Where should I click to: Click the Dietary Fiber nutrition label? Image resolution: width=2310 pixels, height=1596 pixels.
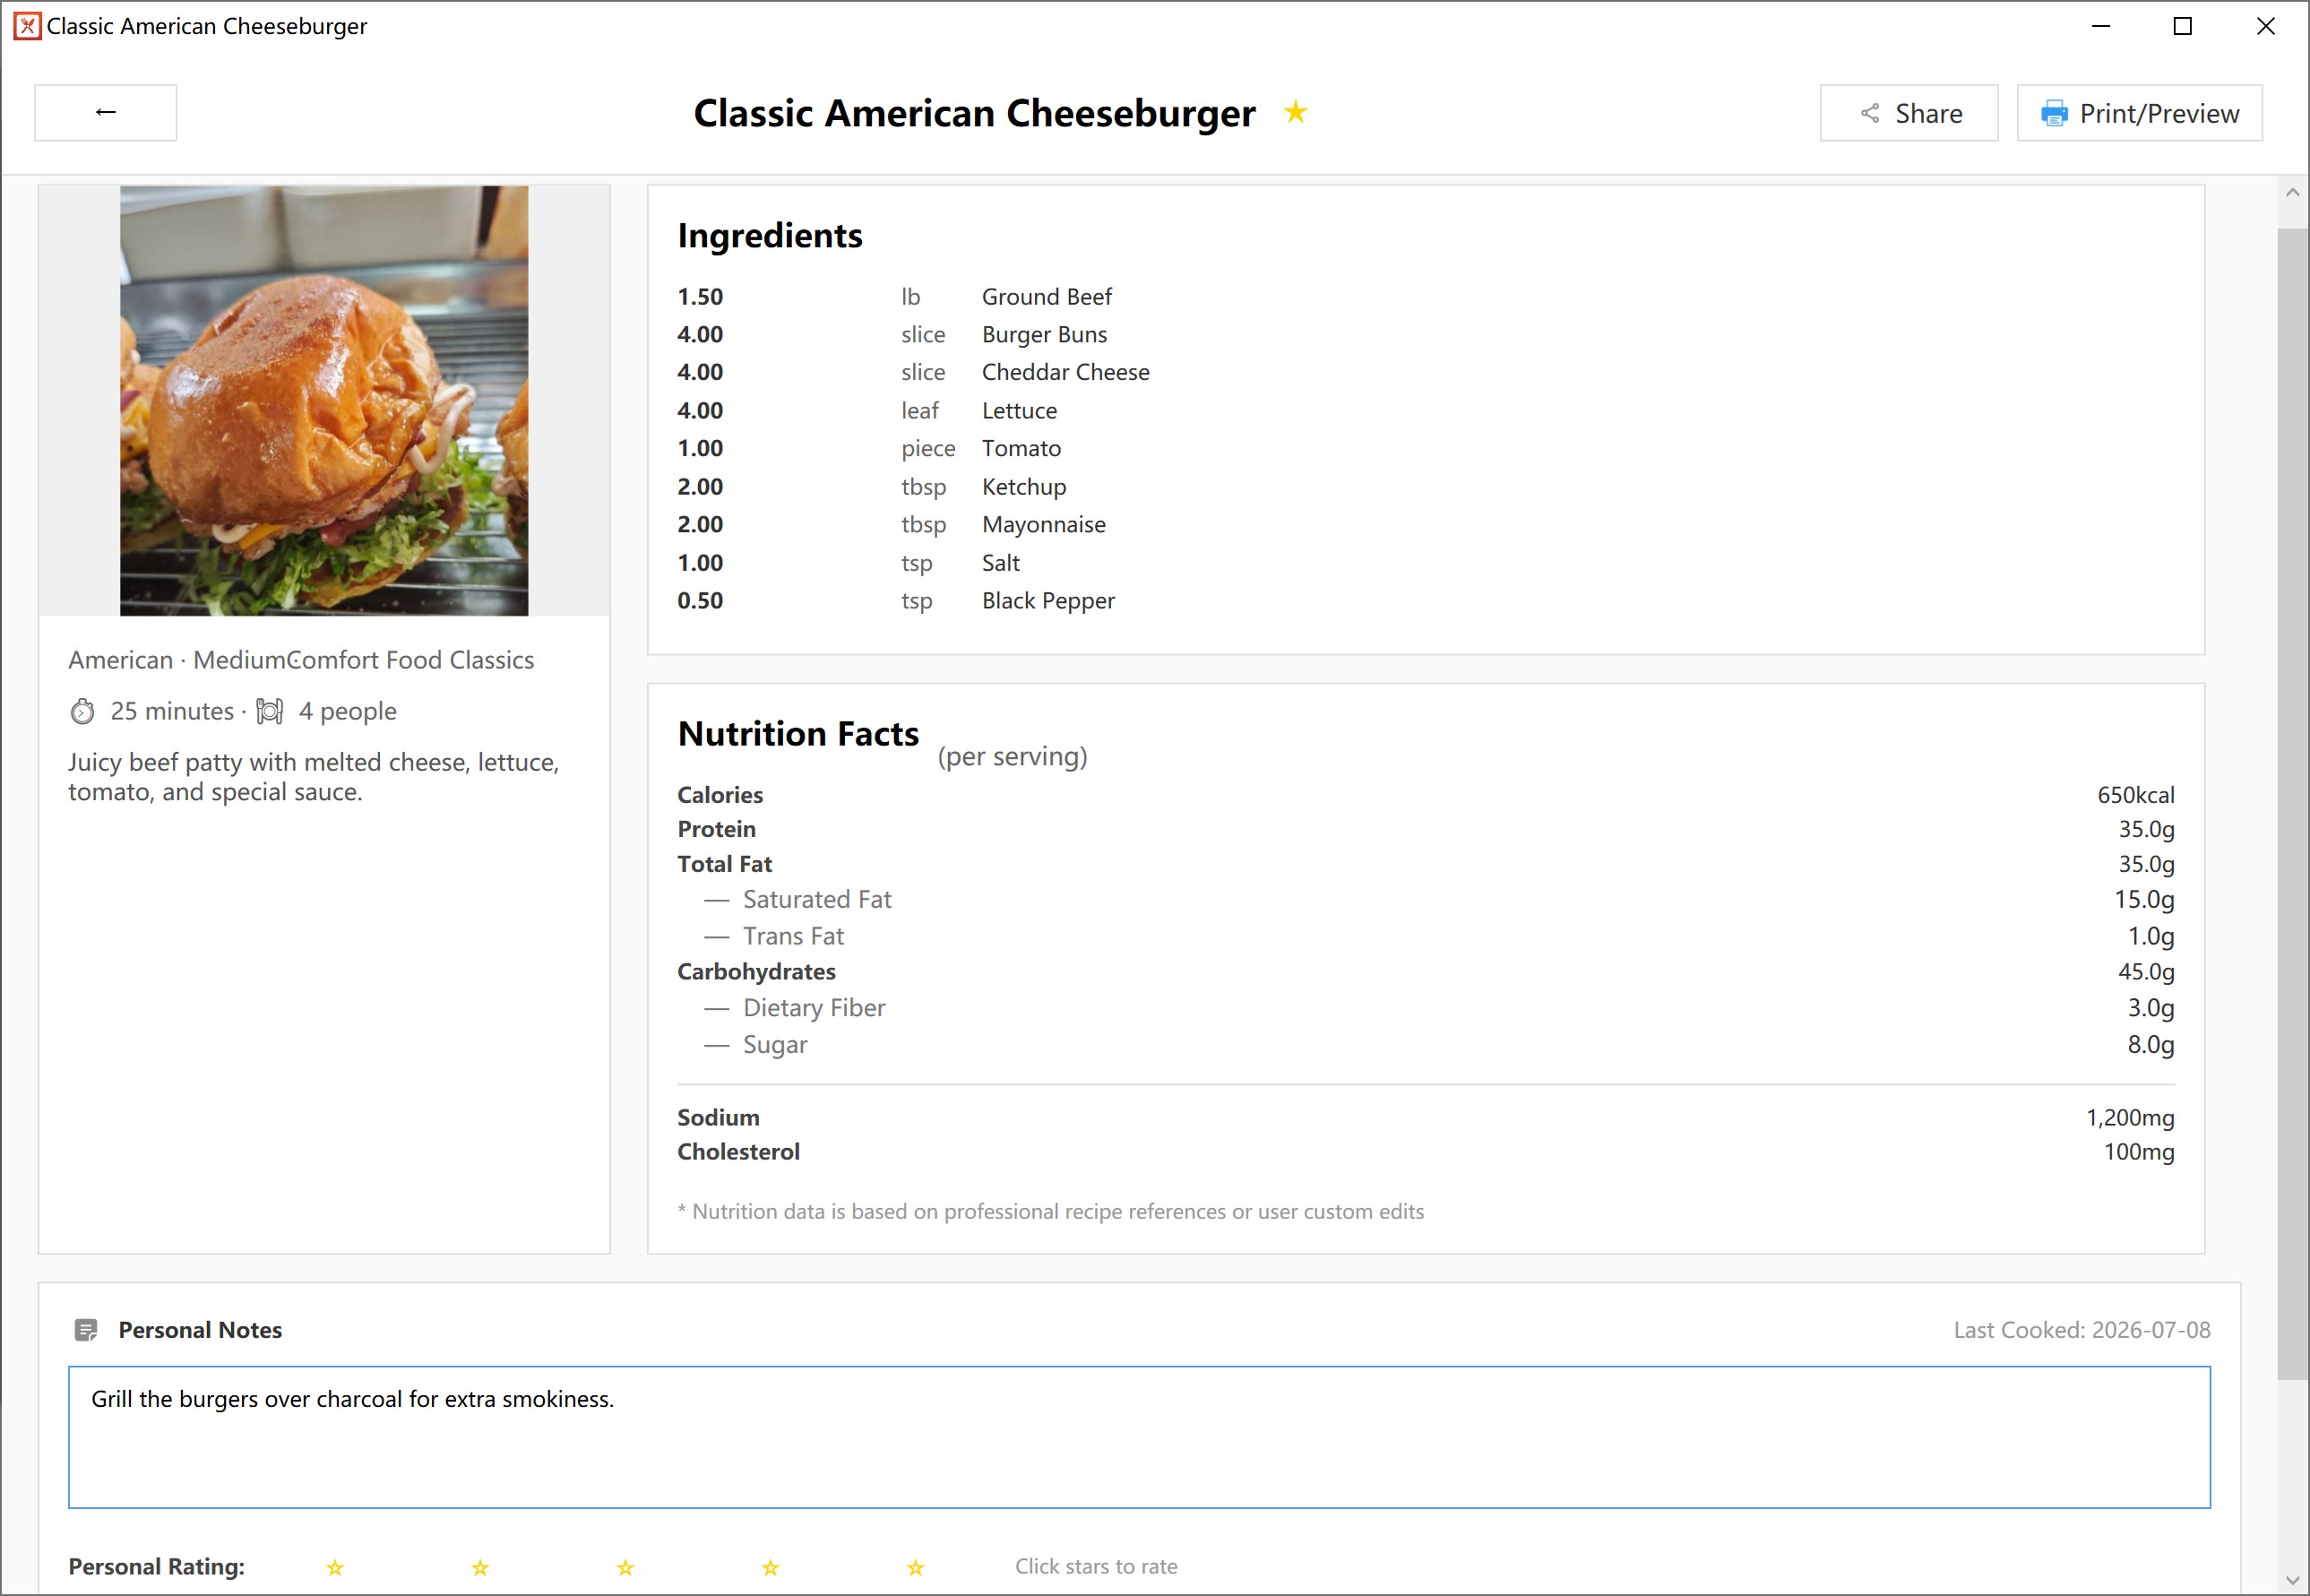coord(814,1008)
